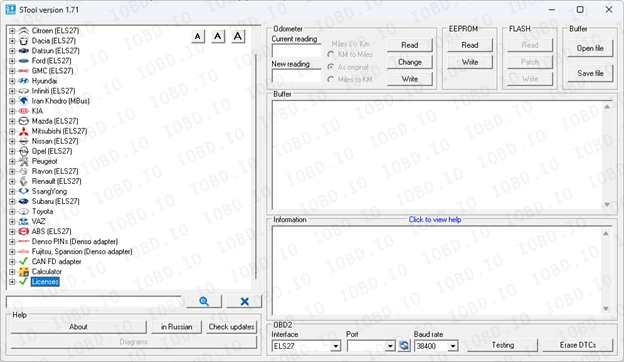Click the Calculator icon in the tree

pyautogui.click(x=24, y=272)
